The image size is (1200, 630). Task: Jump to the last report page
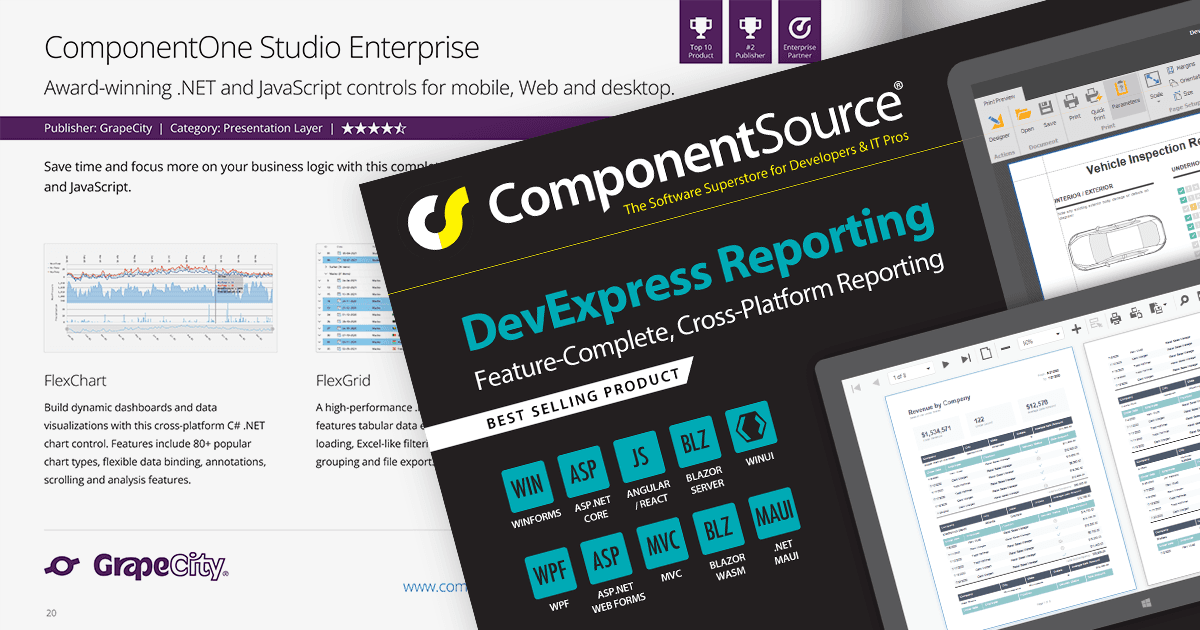(965, 358)
